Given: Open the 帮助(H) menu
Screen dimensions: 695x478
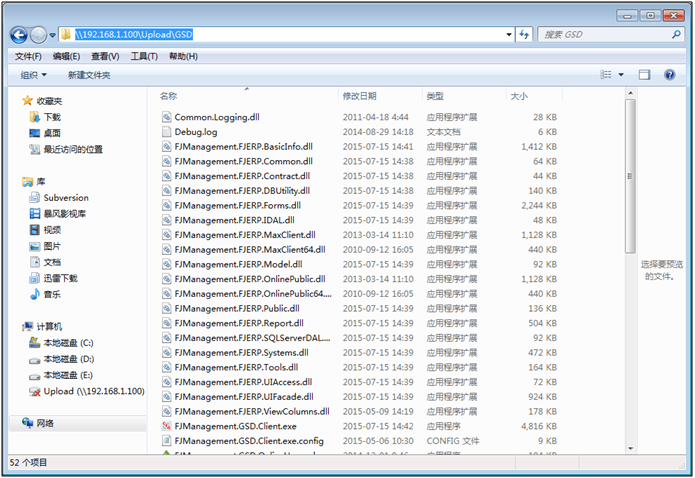Looking at the screenshot, I should (x=183, y=56).
